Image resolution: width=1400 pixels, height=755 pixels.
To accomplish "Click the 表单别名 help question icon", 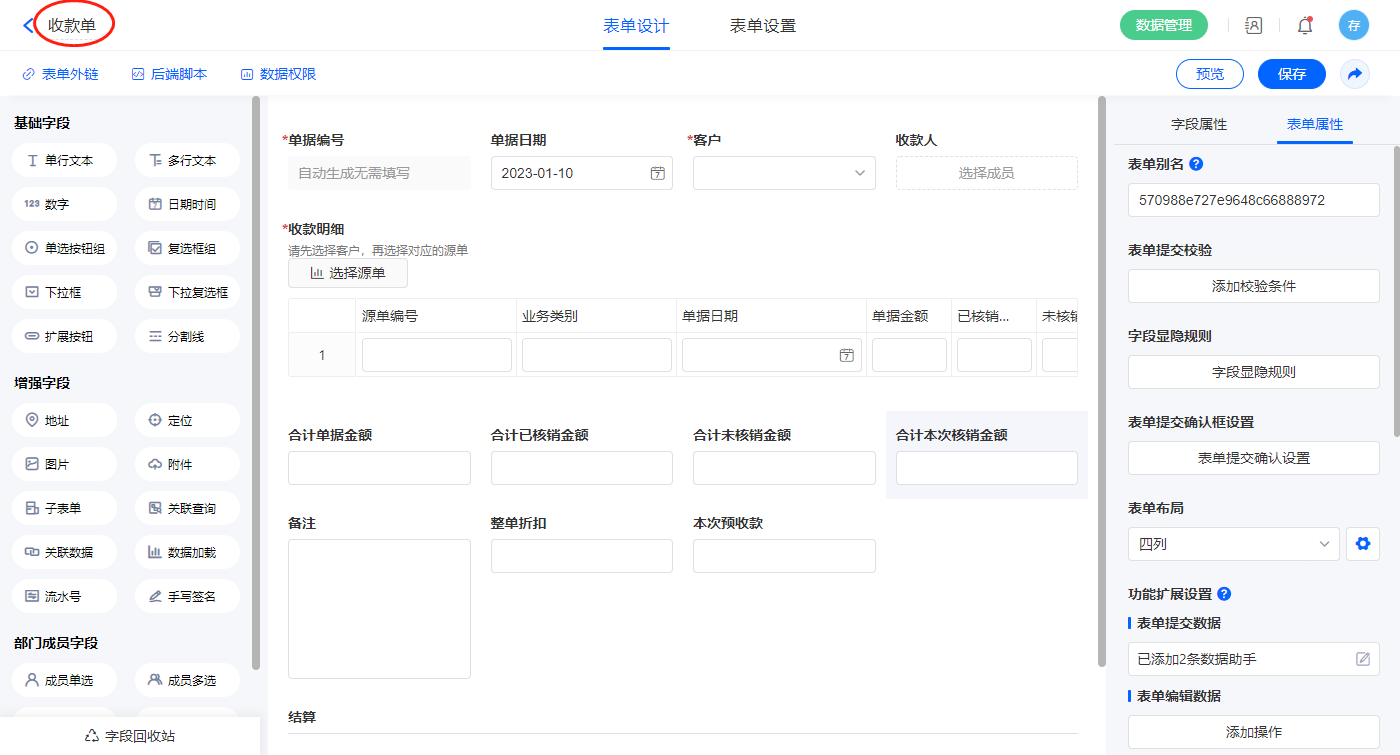I will (x=1196, y=164).
